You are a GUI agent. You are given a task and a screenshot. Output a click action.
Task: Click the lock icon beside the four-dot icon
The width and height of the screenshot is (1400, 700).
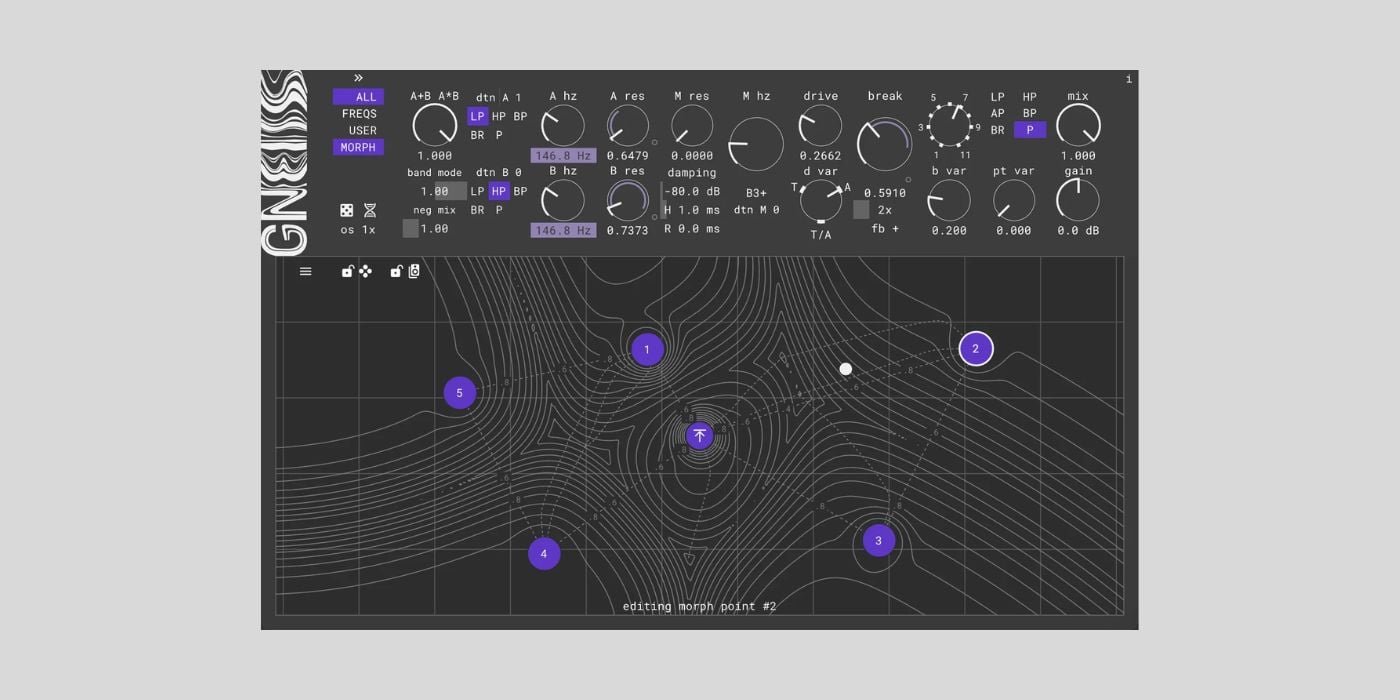point(347,271)
